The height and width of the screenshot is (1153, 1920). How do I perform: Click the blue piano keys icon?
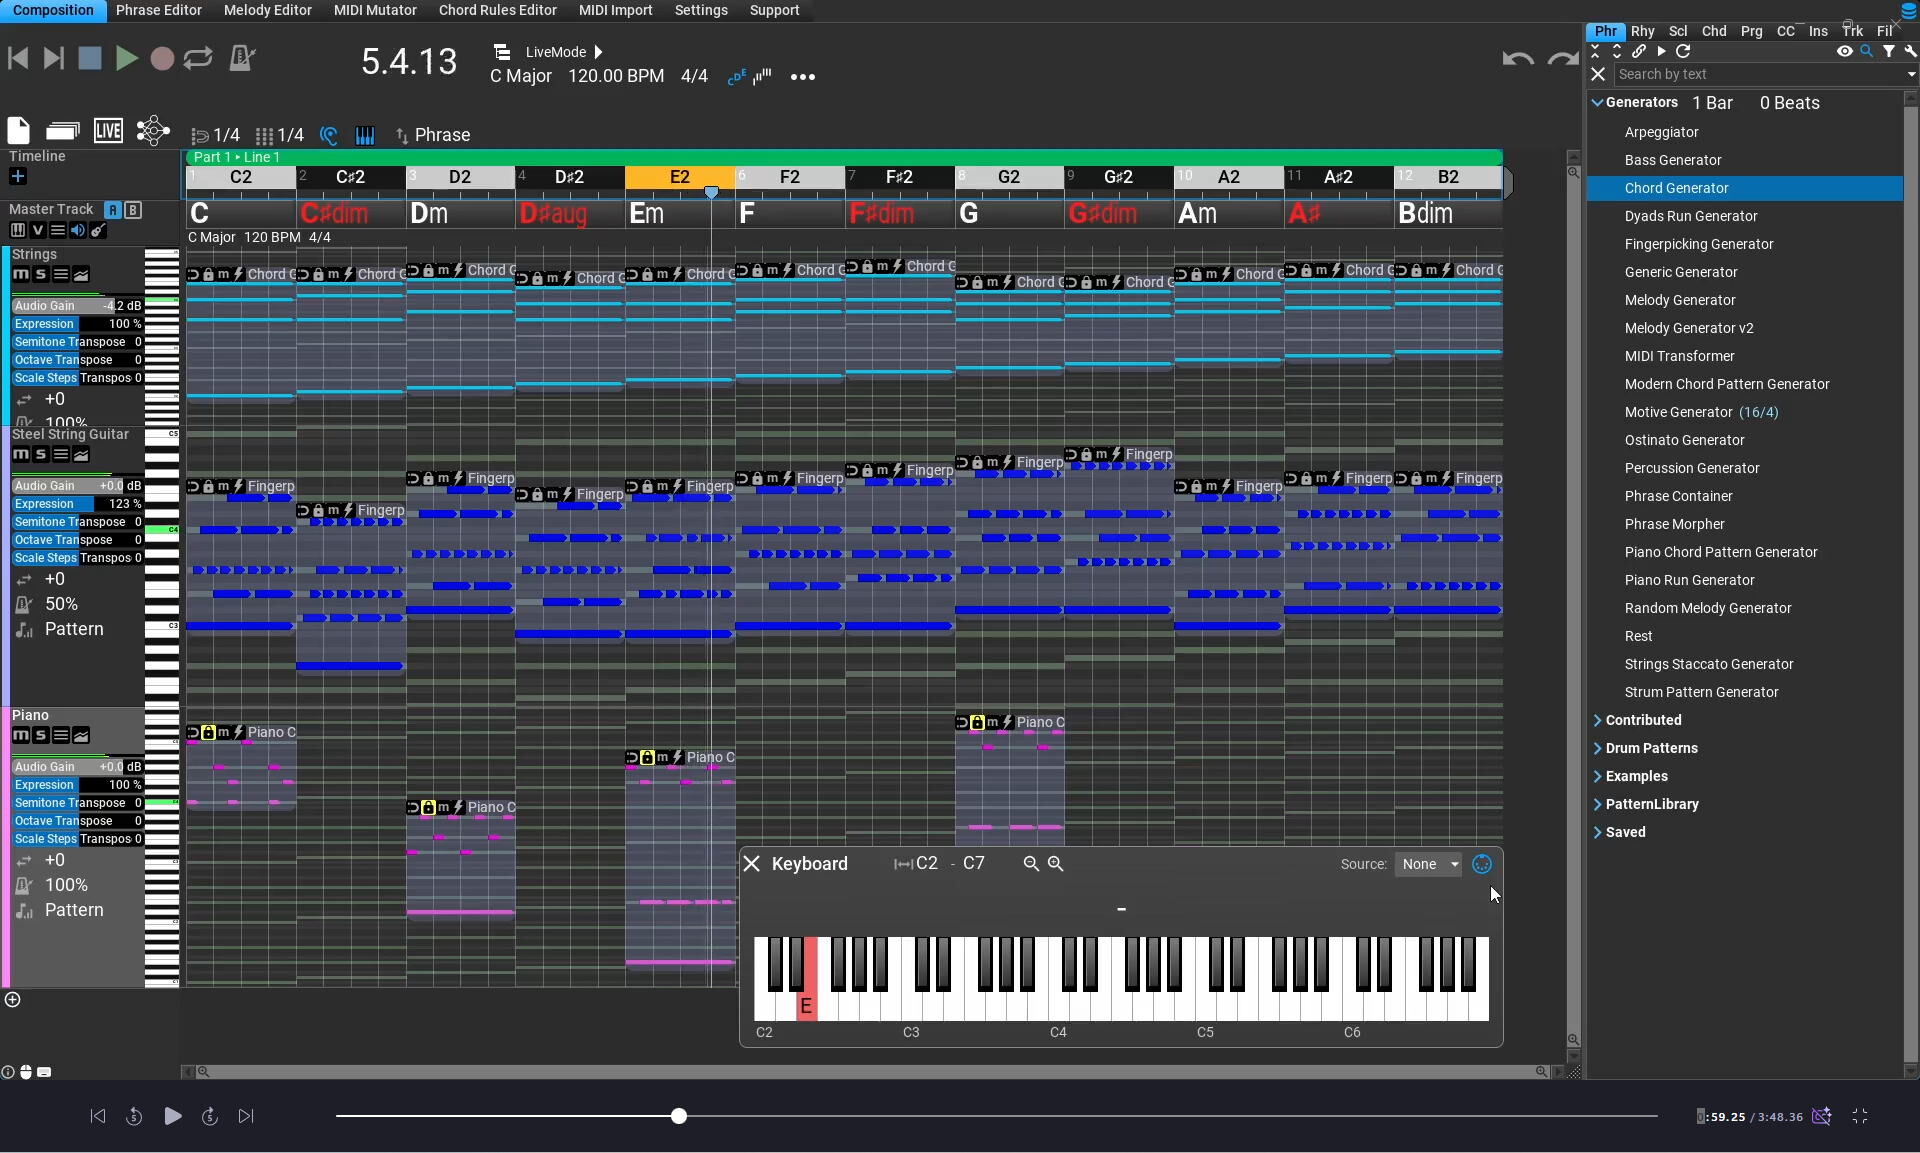(x=365, y=135)
